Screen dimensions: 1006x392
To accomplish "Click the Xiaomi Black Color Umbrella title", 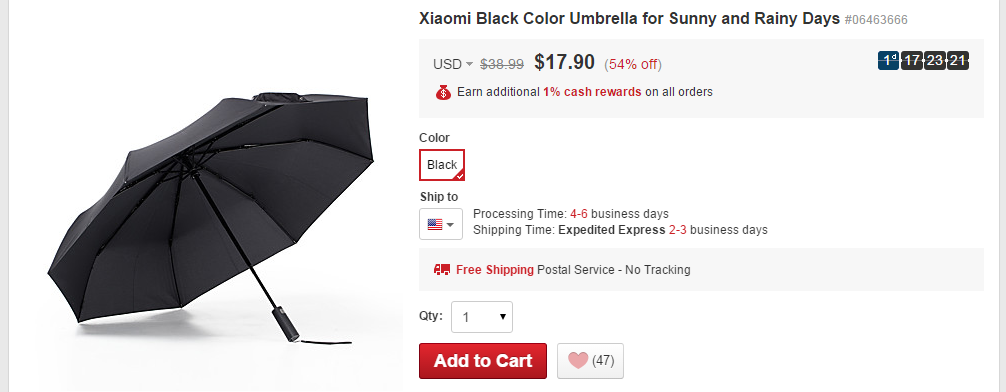I will tap(629, 18).
